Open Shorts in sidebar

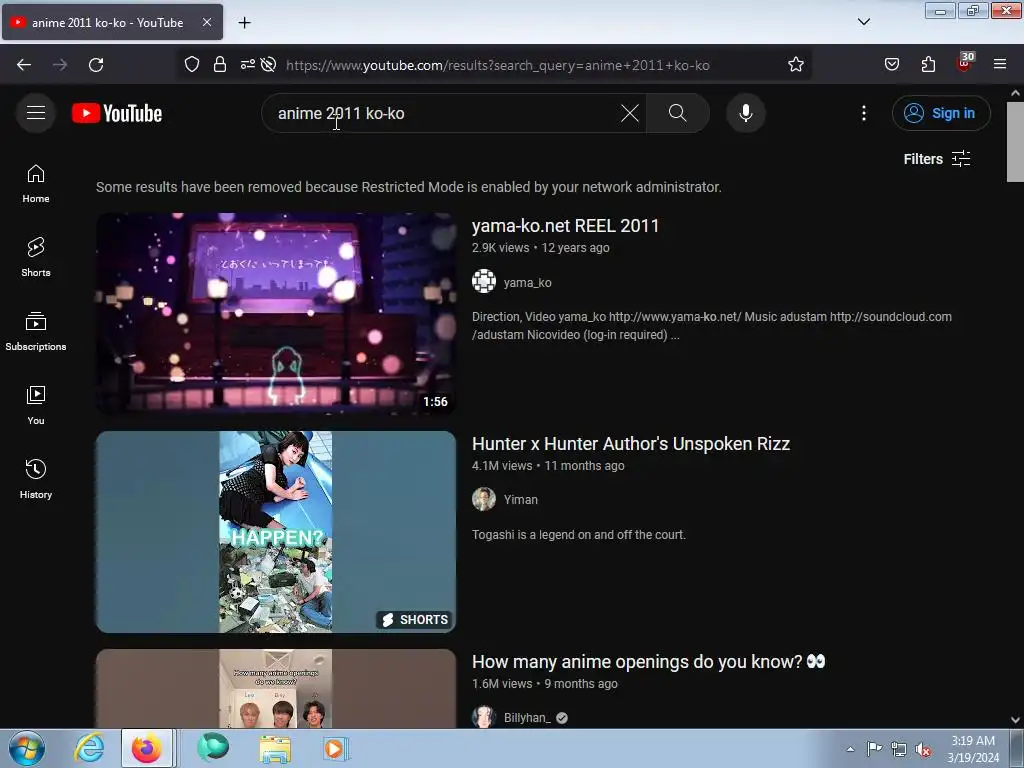(x=36, y=258)
